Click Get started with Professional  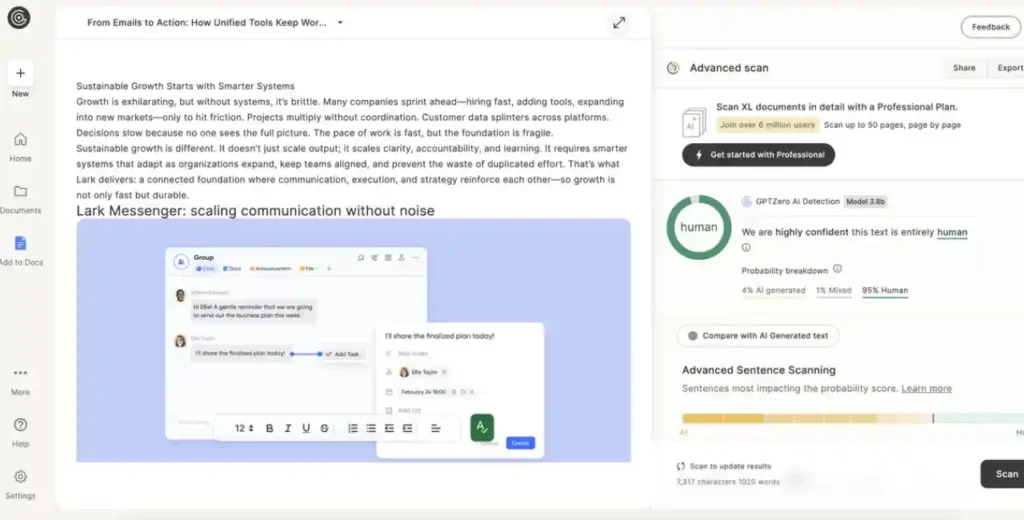pos(758,155)
